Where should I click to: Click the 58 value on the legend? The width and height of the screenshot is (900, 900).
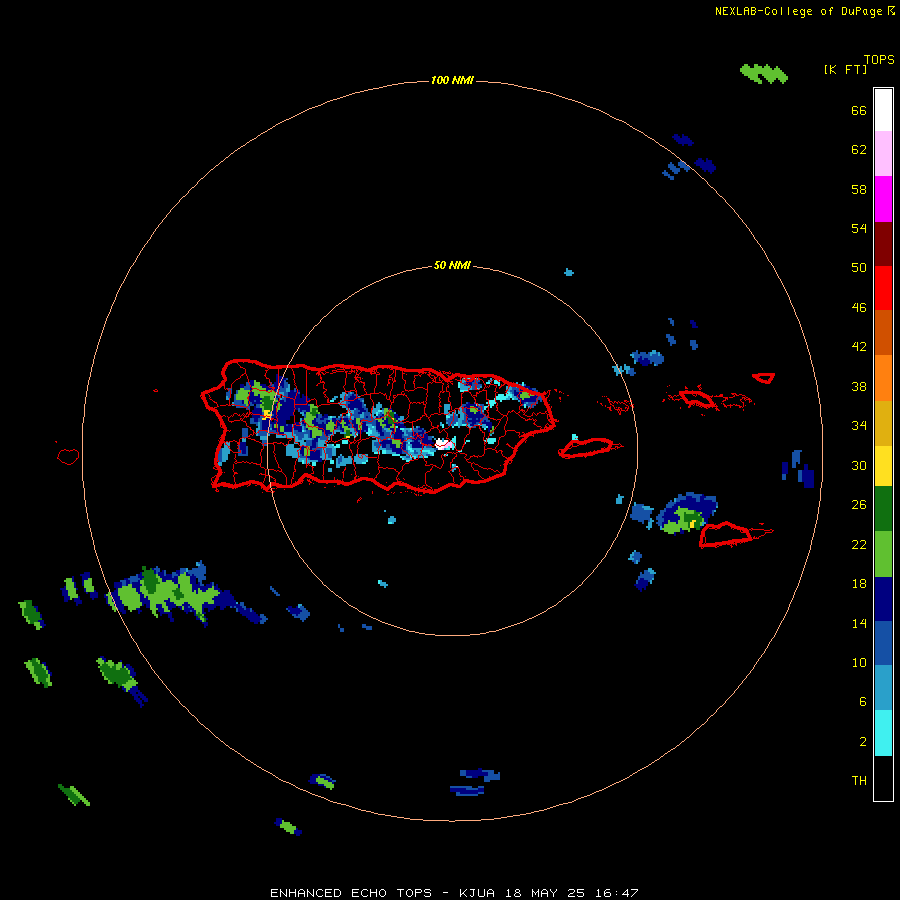(x=859, y=189)
